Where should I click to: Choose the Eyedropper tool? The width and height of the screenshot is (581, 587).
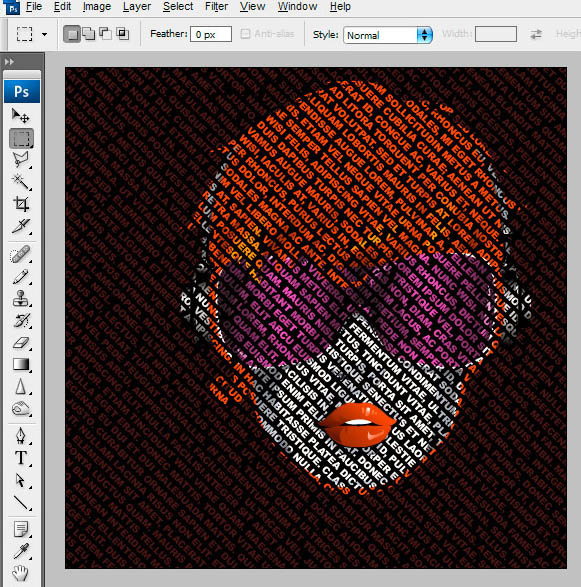(x=21, y=551)
